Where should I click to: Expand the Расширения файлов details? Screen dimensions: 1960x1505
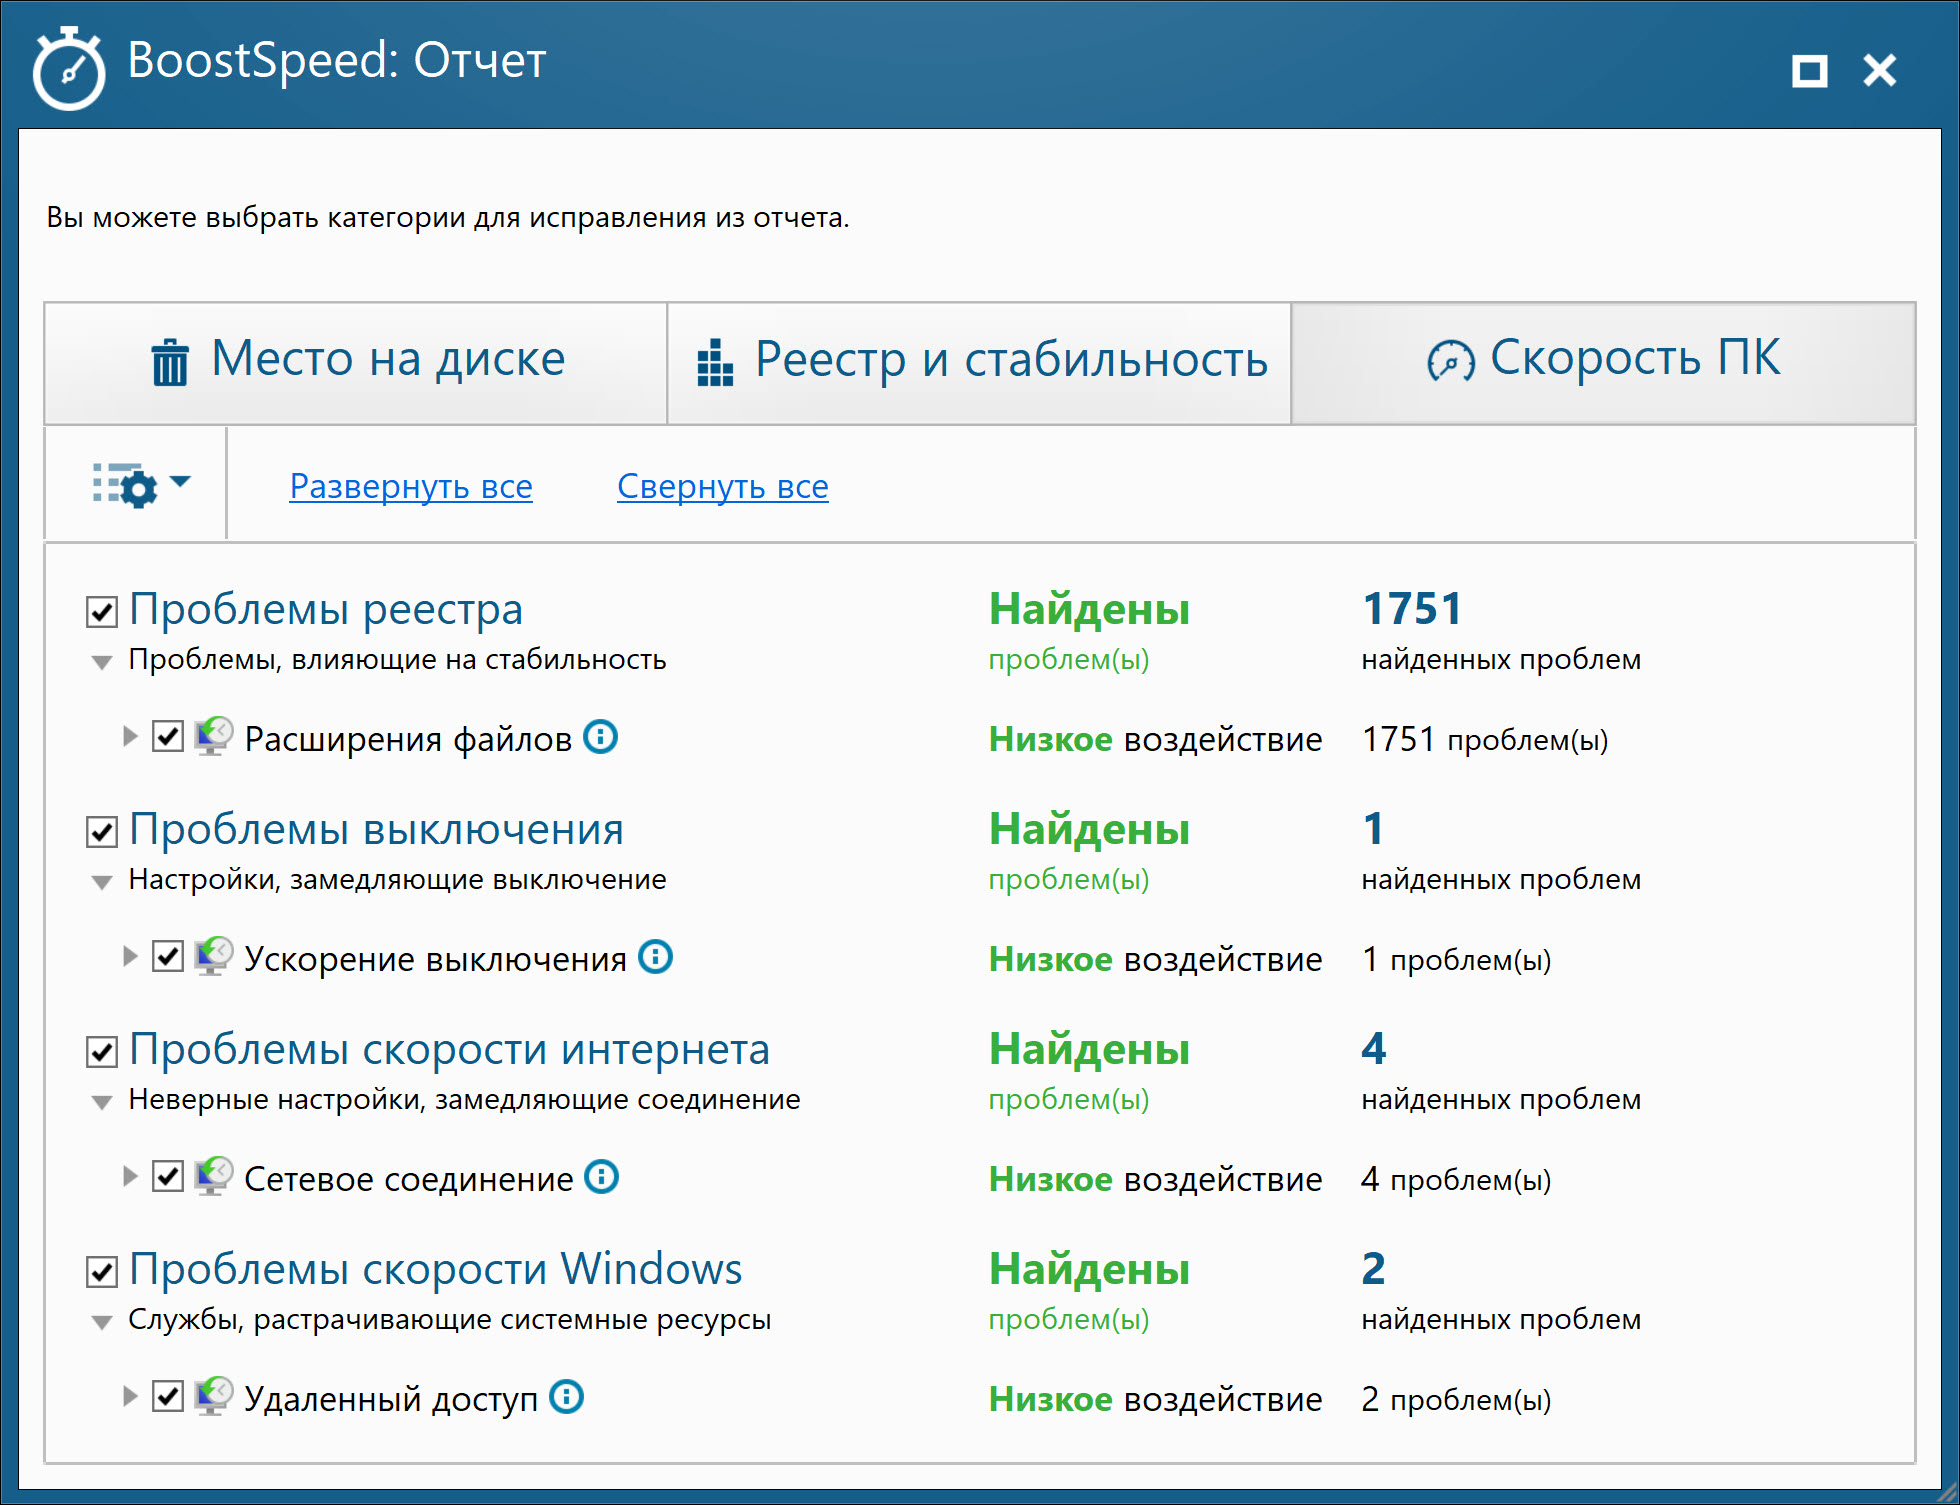point(130,737)
